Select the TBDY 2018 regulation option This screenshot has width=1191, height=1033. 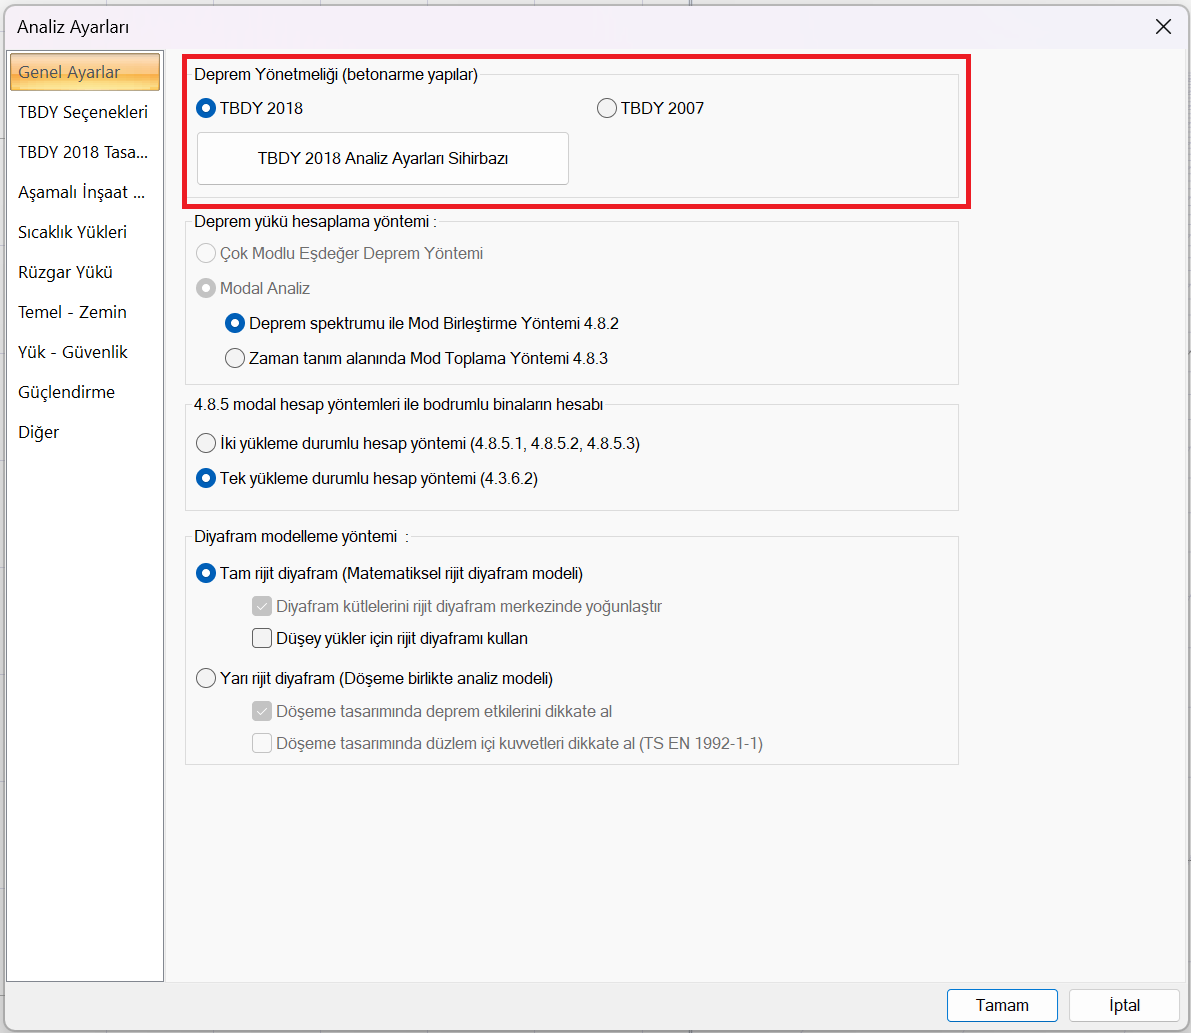tap(207, 108)
